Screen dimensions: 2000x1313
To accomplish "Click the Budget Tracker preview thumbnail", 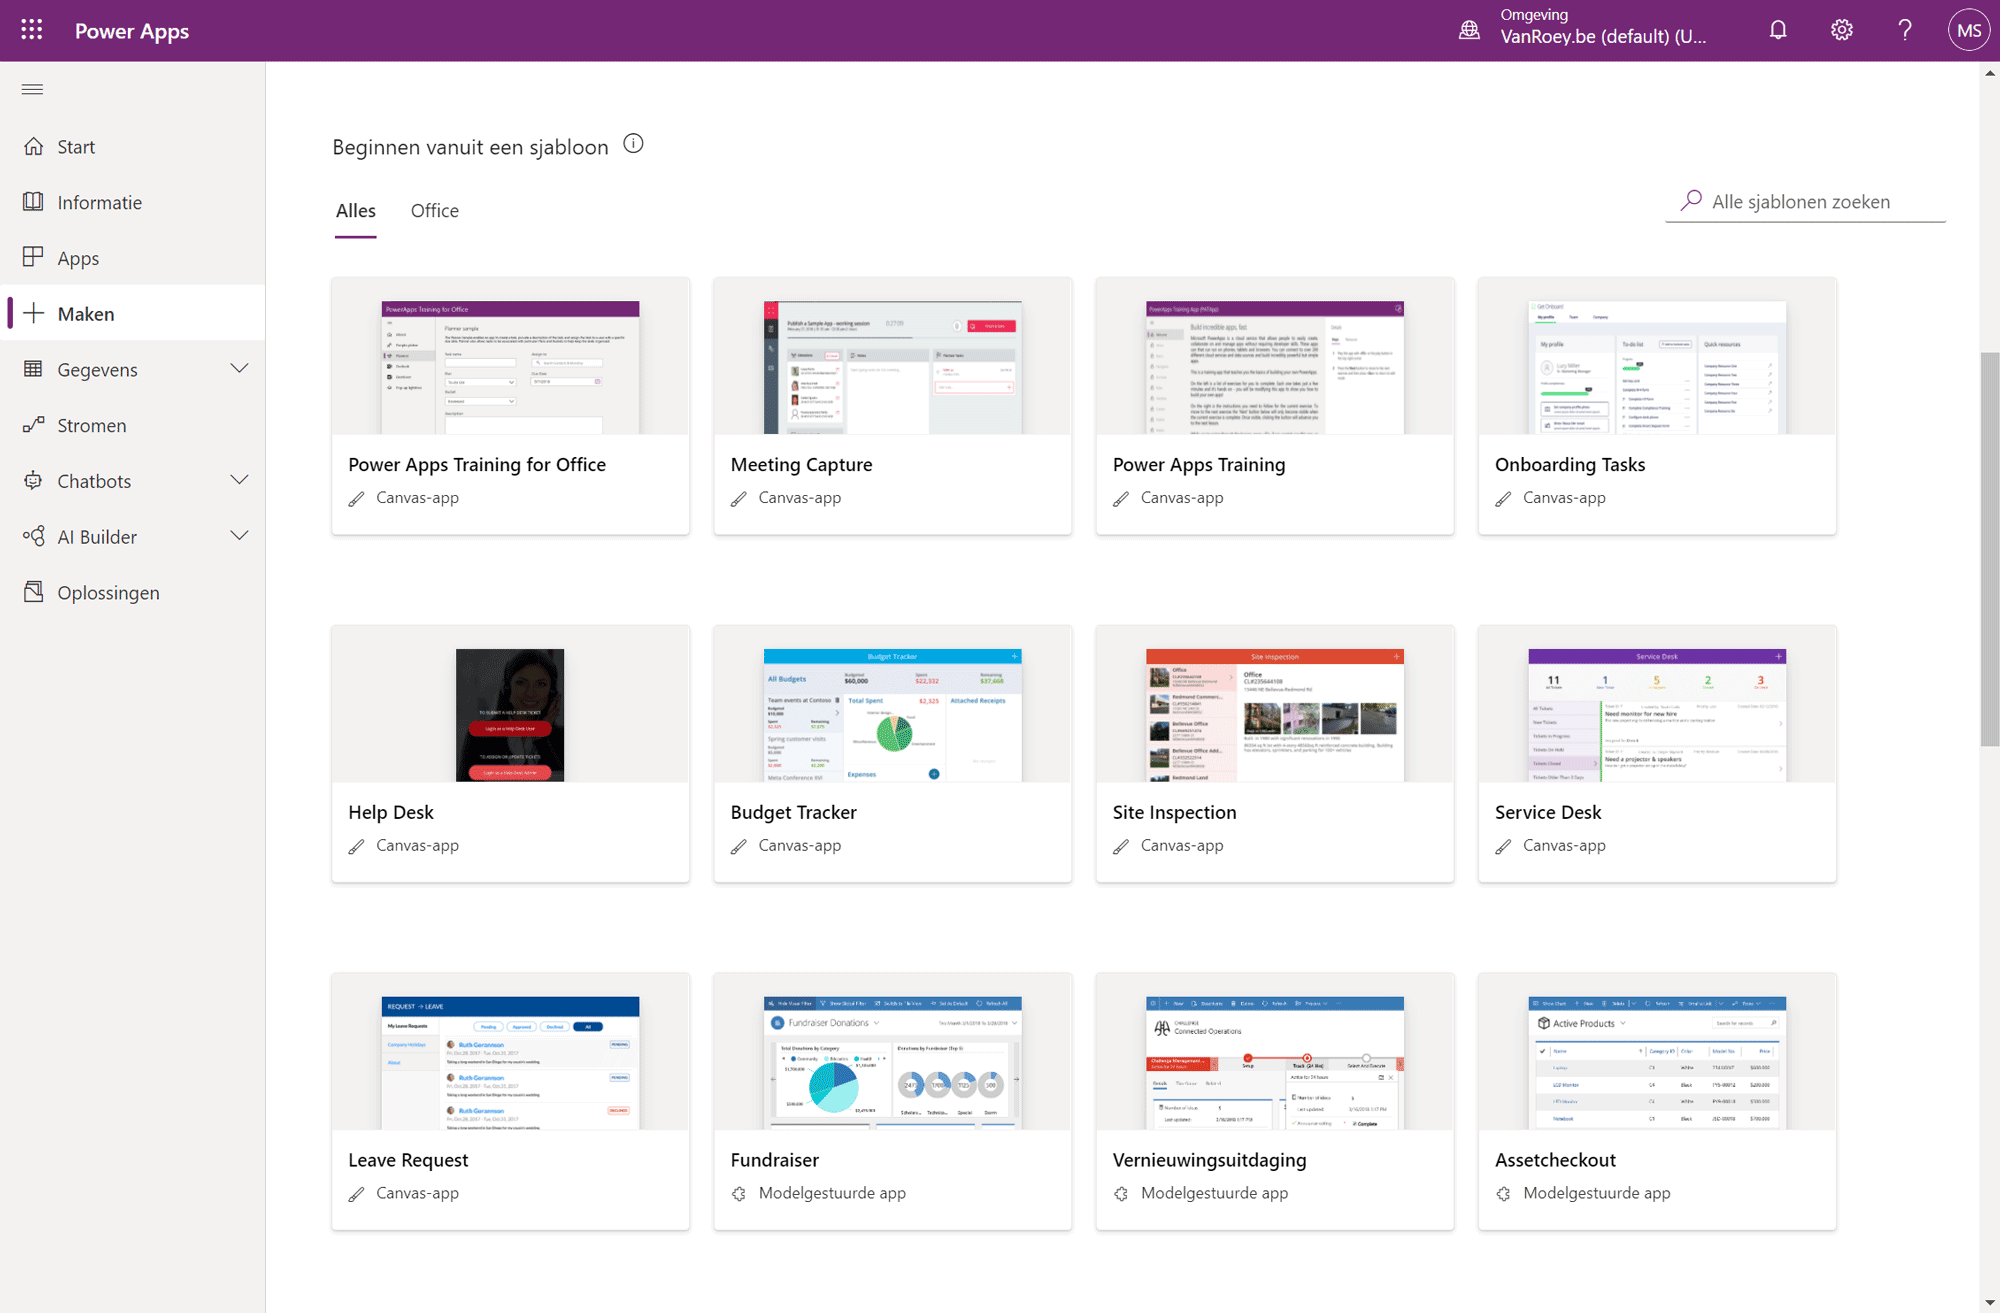I will click(x=893, y=715).
